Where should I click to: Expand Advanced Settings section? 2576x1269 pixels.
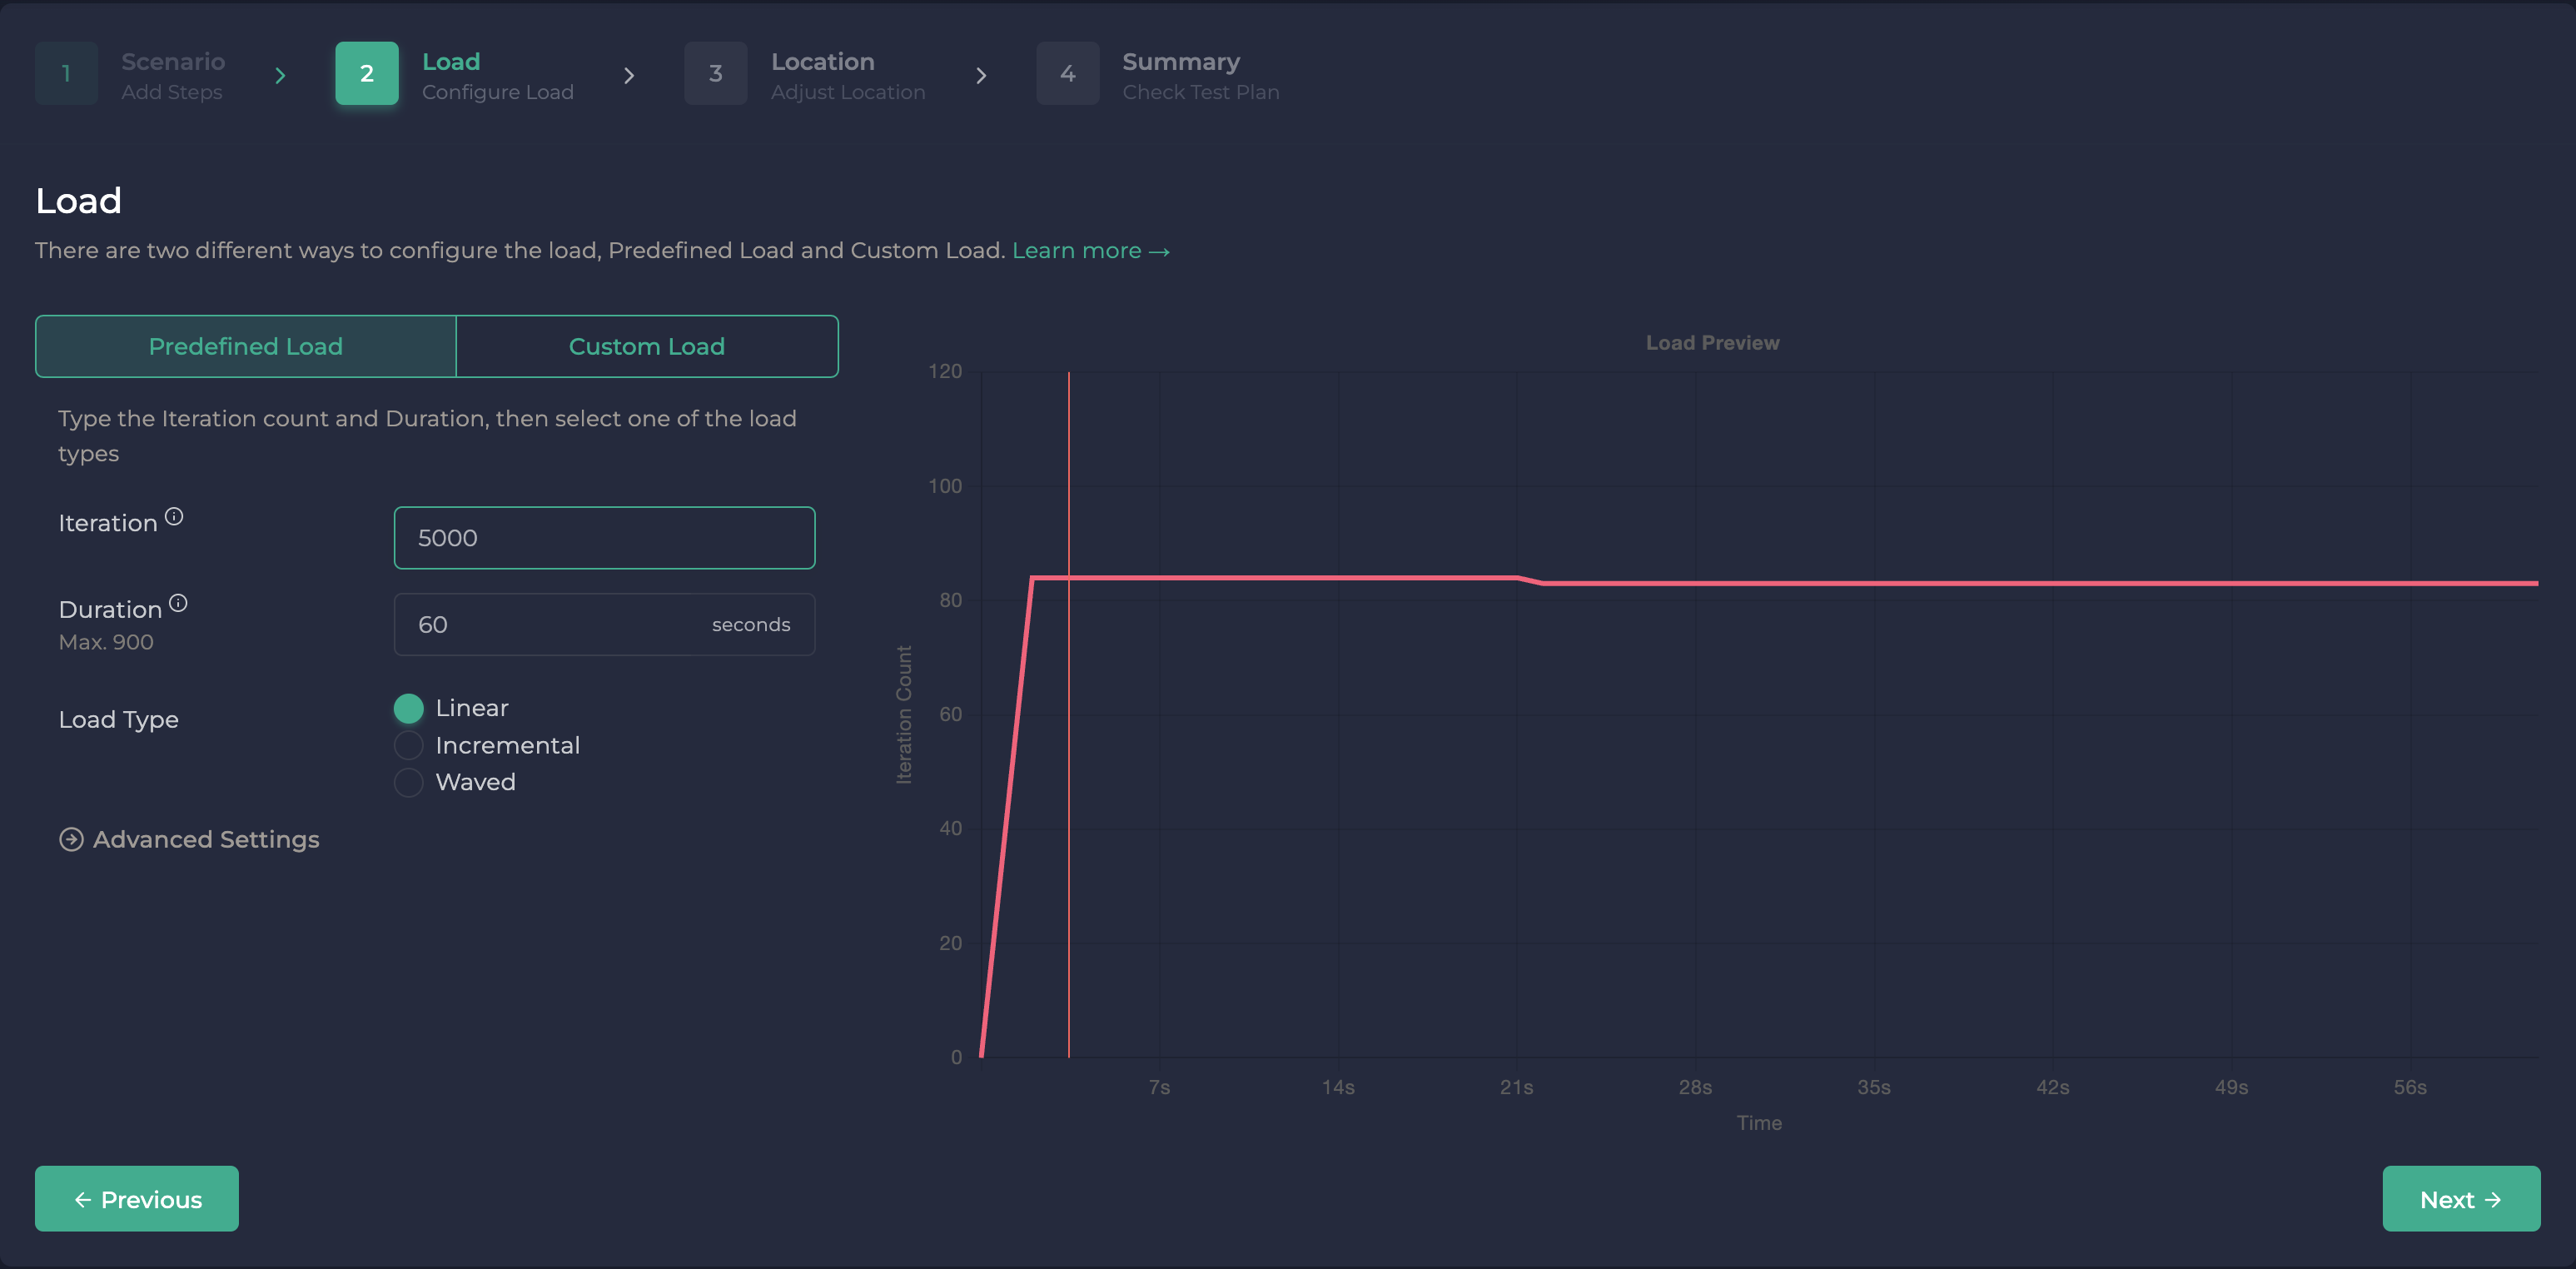pos(205,840)
